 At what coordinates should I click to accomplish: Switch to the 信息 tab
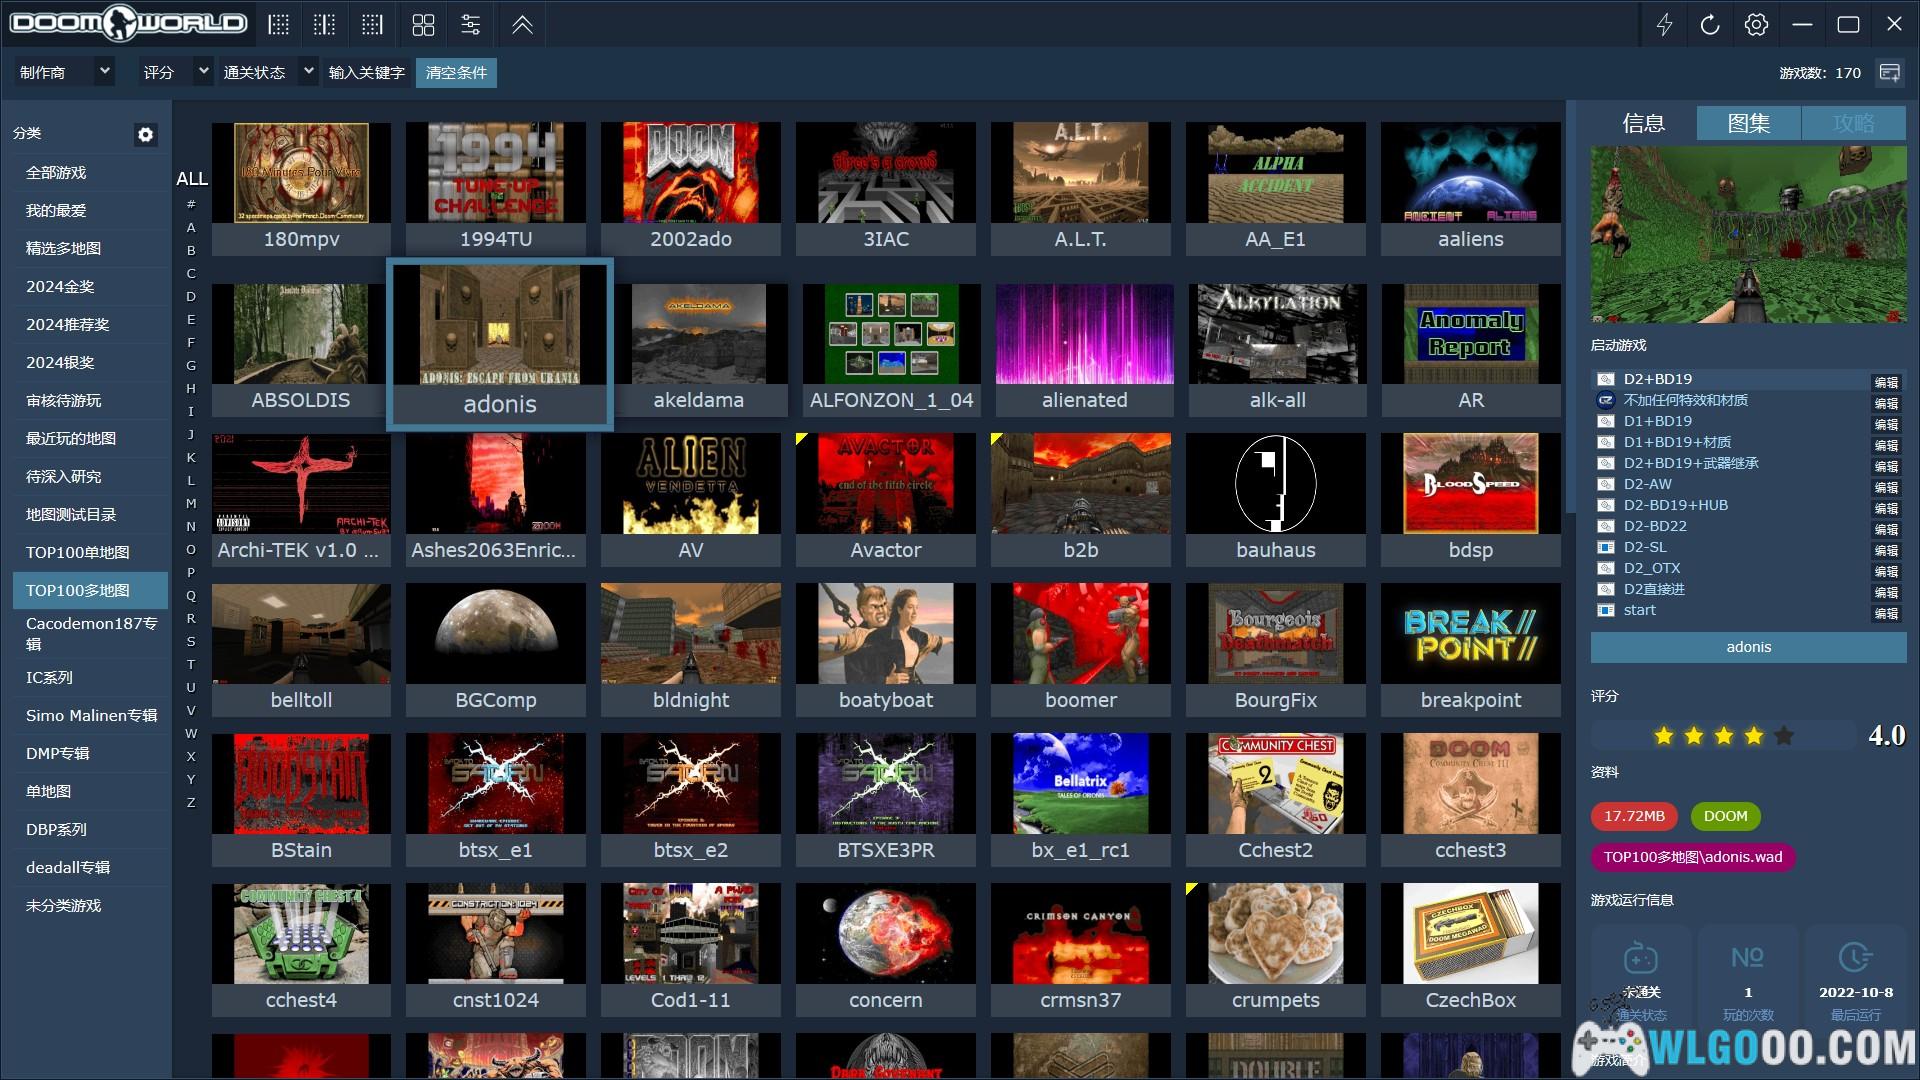1643,123
